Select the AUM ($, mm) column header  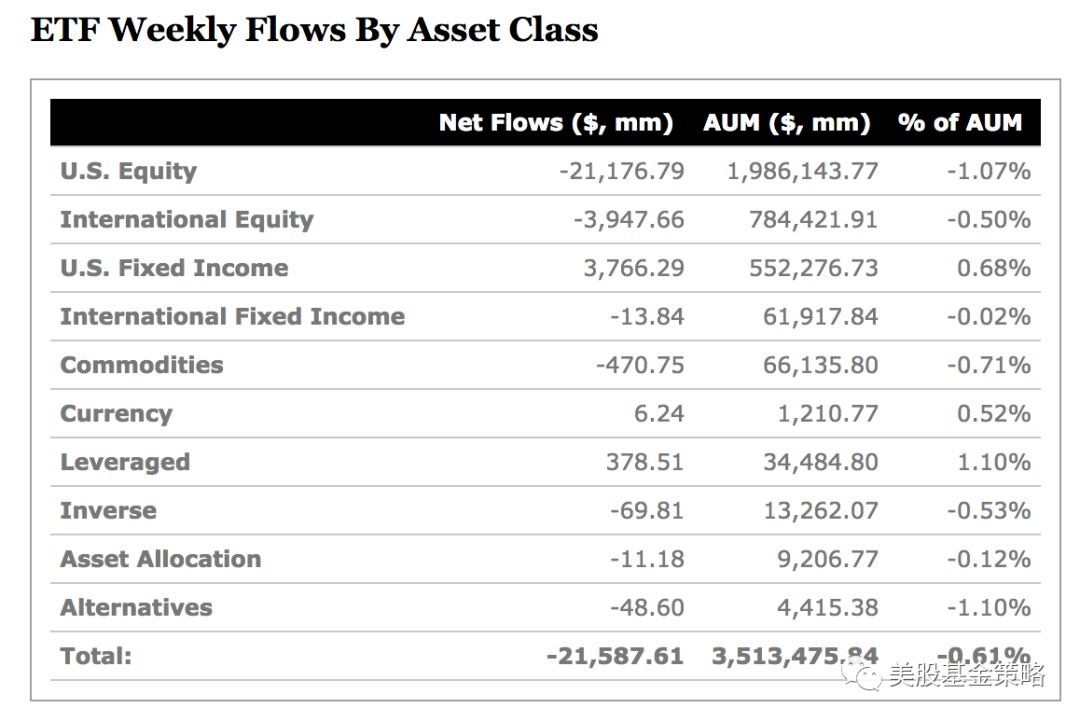coord(786,123)
